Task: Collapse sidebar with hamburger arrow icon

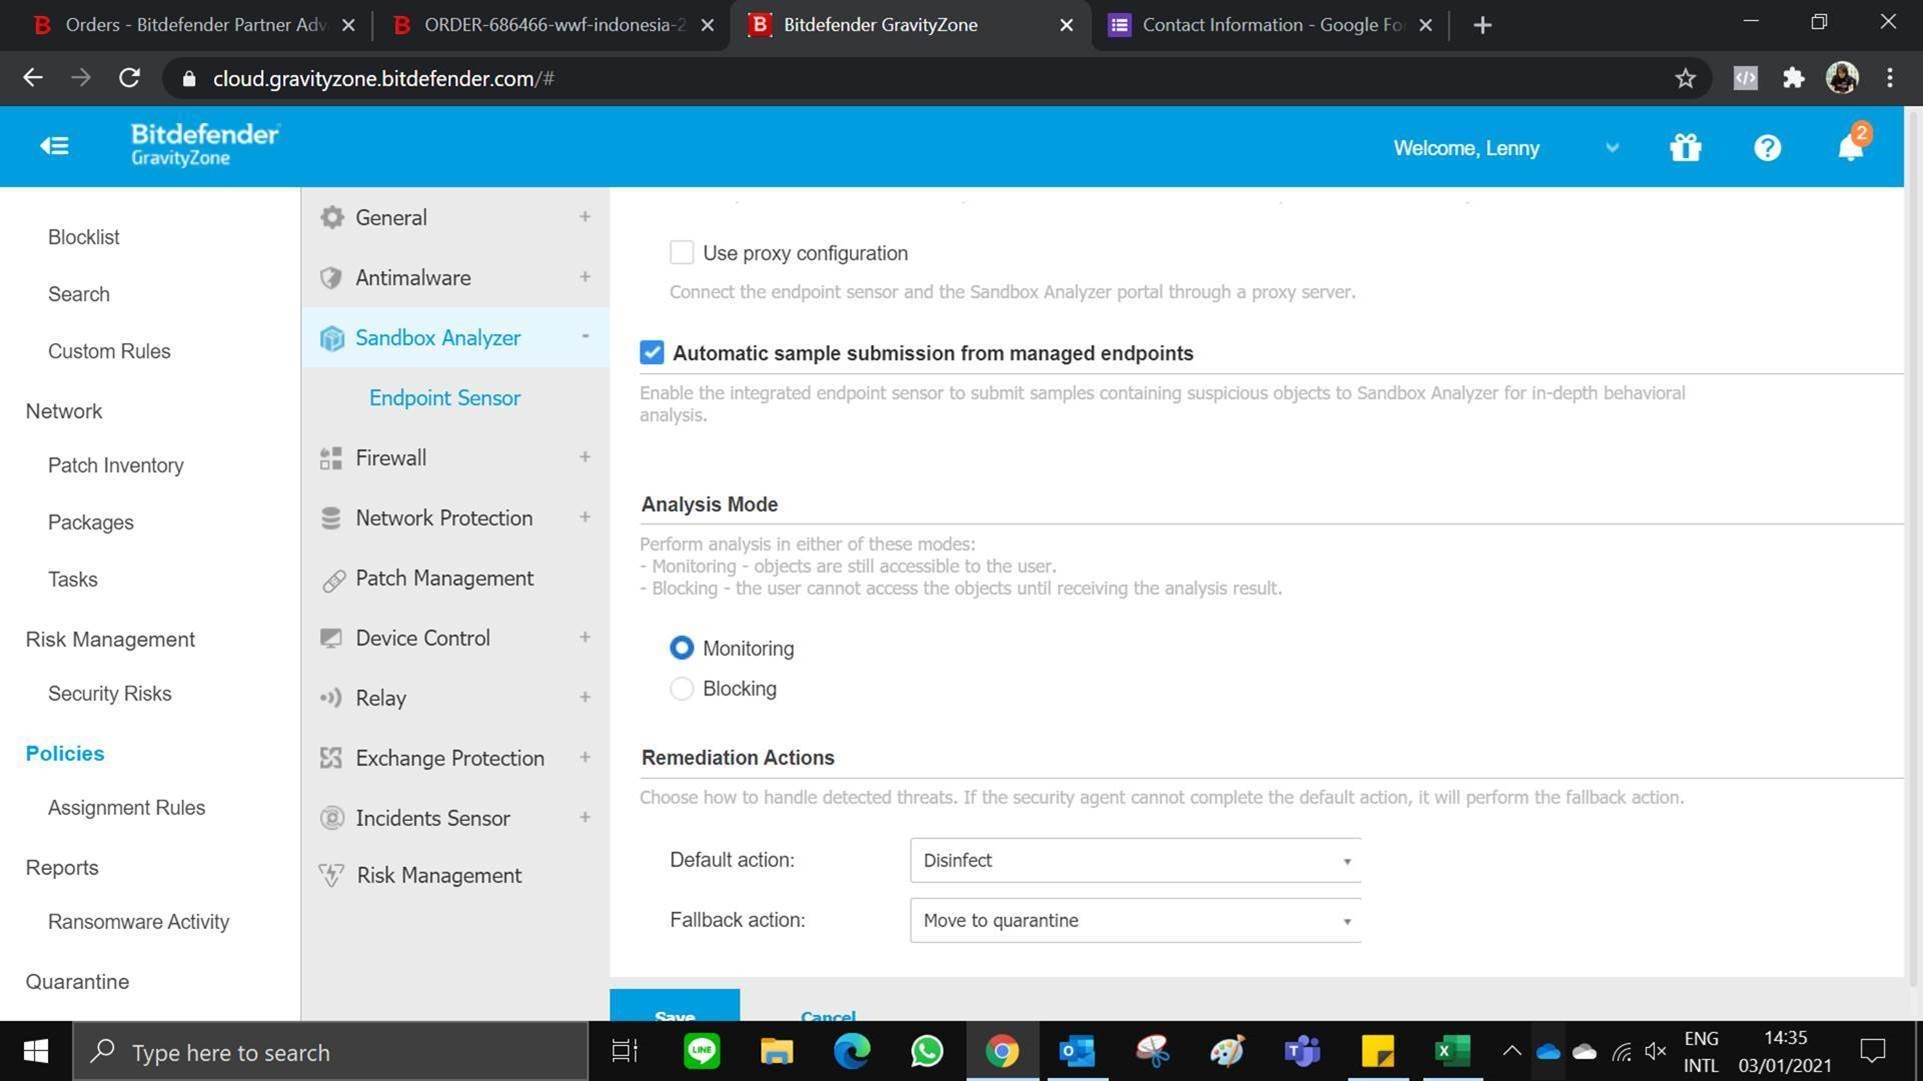Action: coord(54,147)
